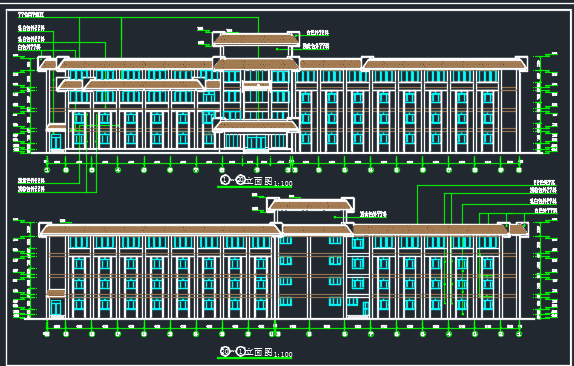The width and height of the screenshot is (574, 366).
Task: Pick the rooftop pavilion roof of the upper elevation
Action: point(256,39)
